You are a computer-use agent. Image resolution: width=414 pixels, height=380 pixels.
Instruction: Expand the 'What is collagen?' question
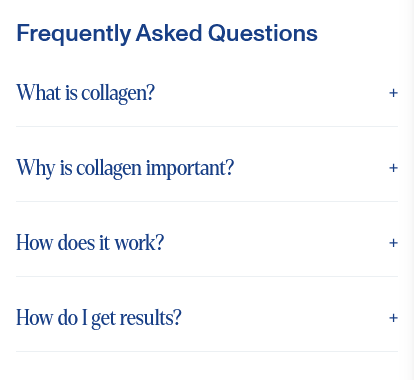click(207, 93)
